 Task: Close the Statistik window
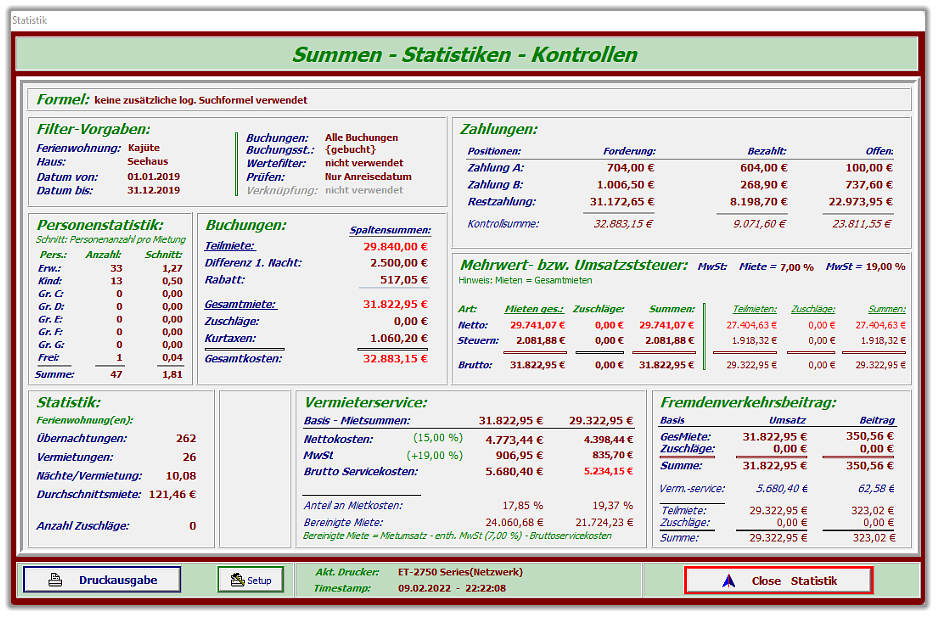click(x=778, y=581)
